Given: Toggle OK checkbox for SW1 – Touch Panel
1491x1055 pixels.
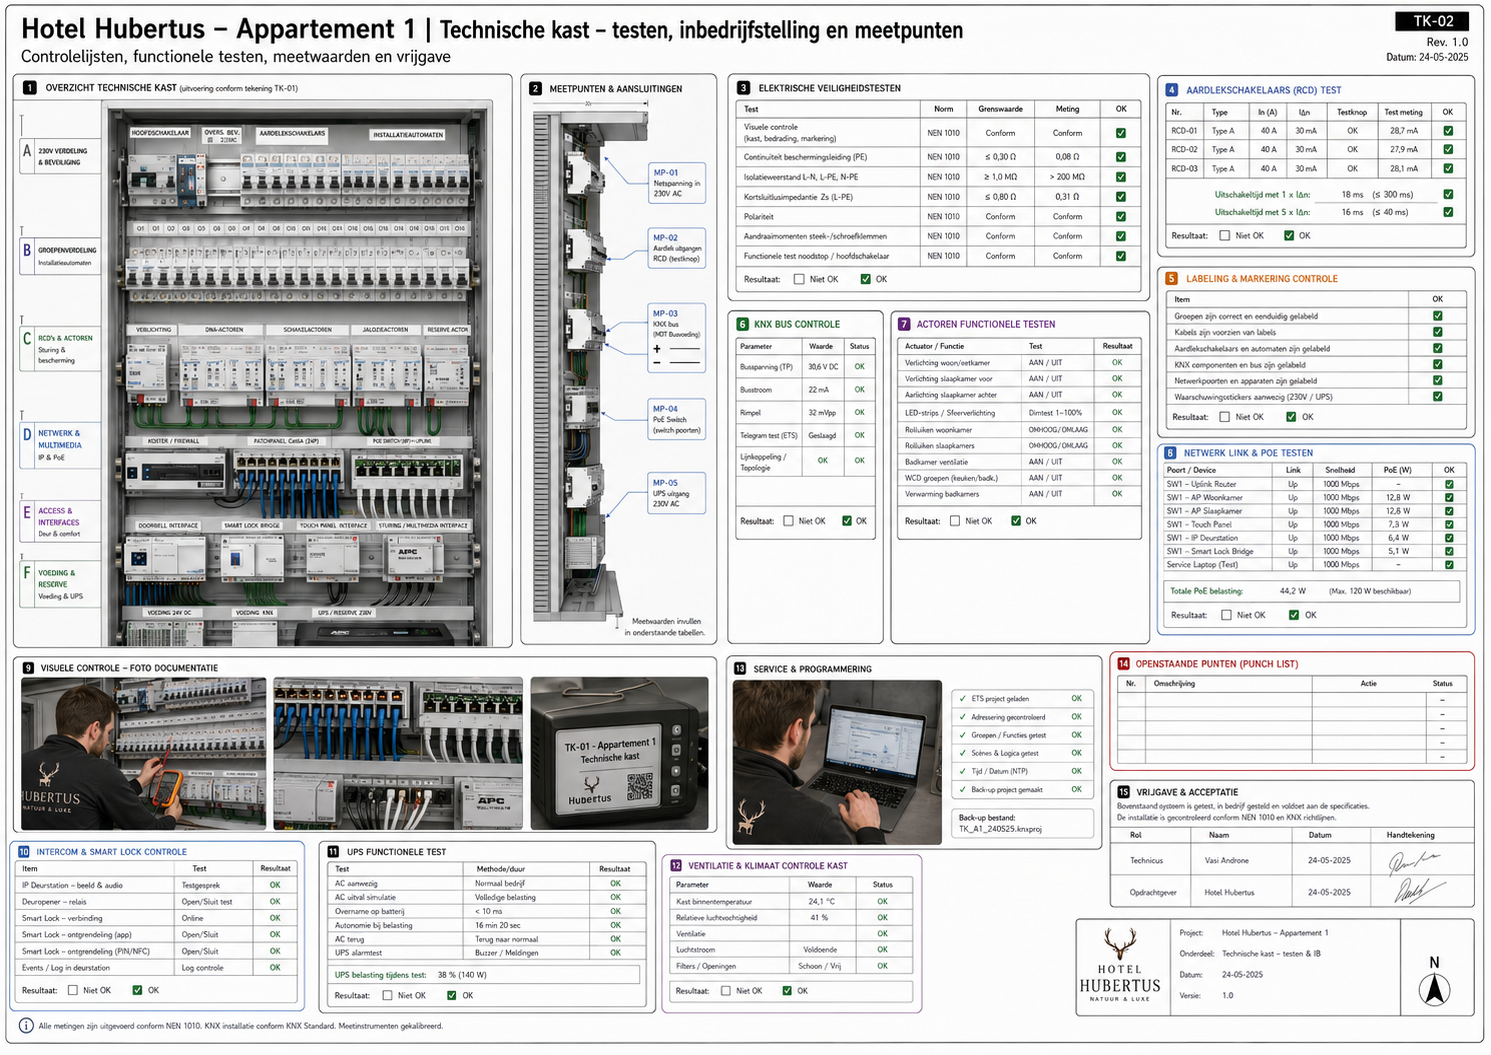Looking at the screenshot, I should (x=1449, y=524).
